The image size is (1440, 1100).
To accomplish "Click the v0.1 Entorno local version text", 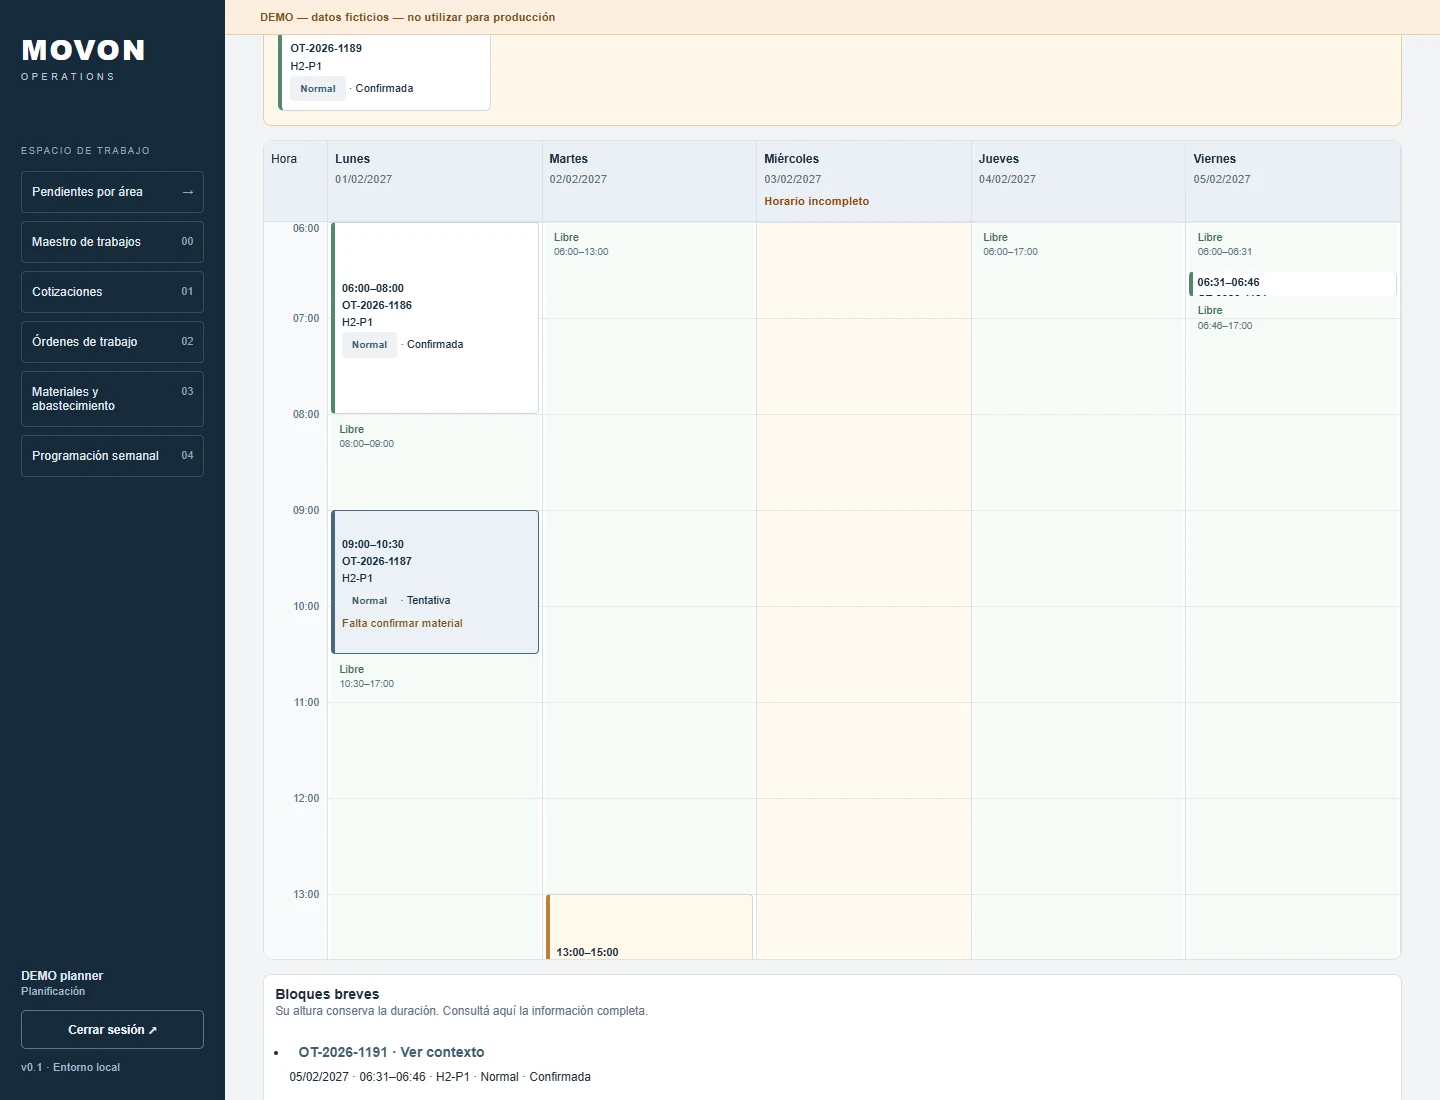I will pyautogui.click(x=70, y=1067).
